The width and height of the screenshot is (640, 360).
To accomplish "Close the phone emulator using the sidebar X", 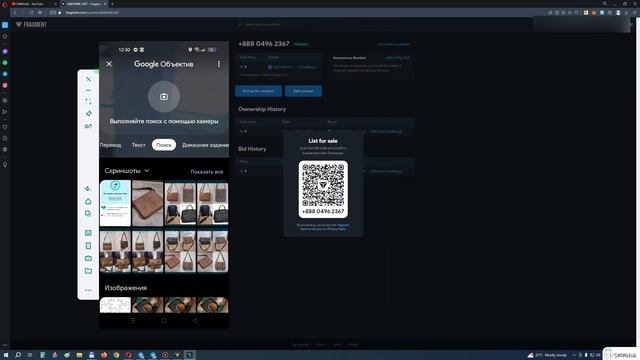I will (88, 79).
